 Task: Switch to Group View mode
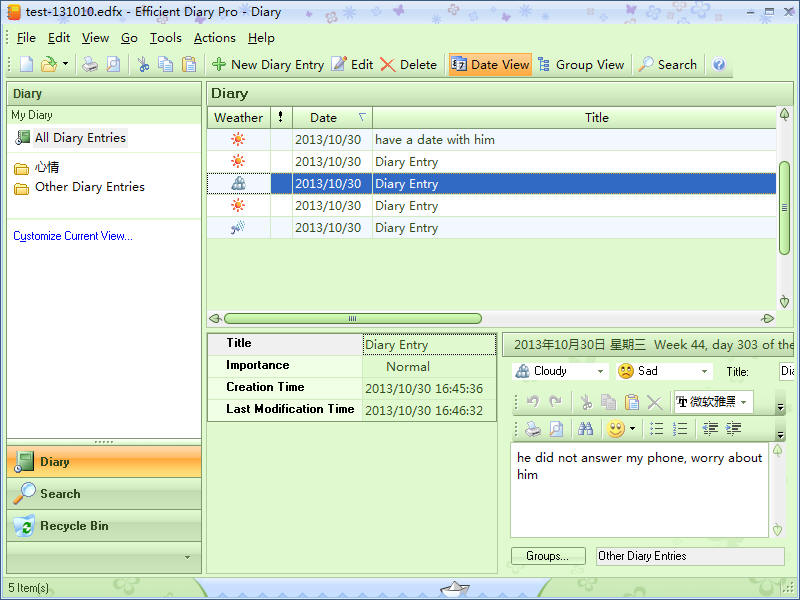coord(580,65)
